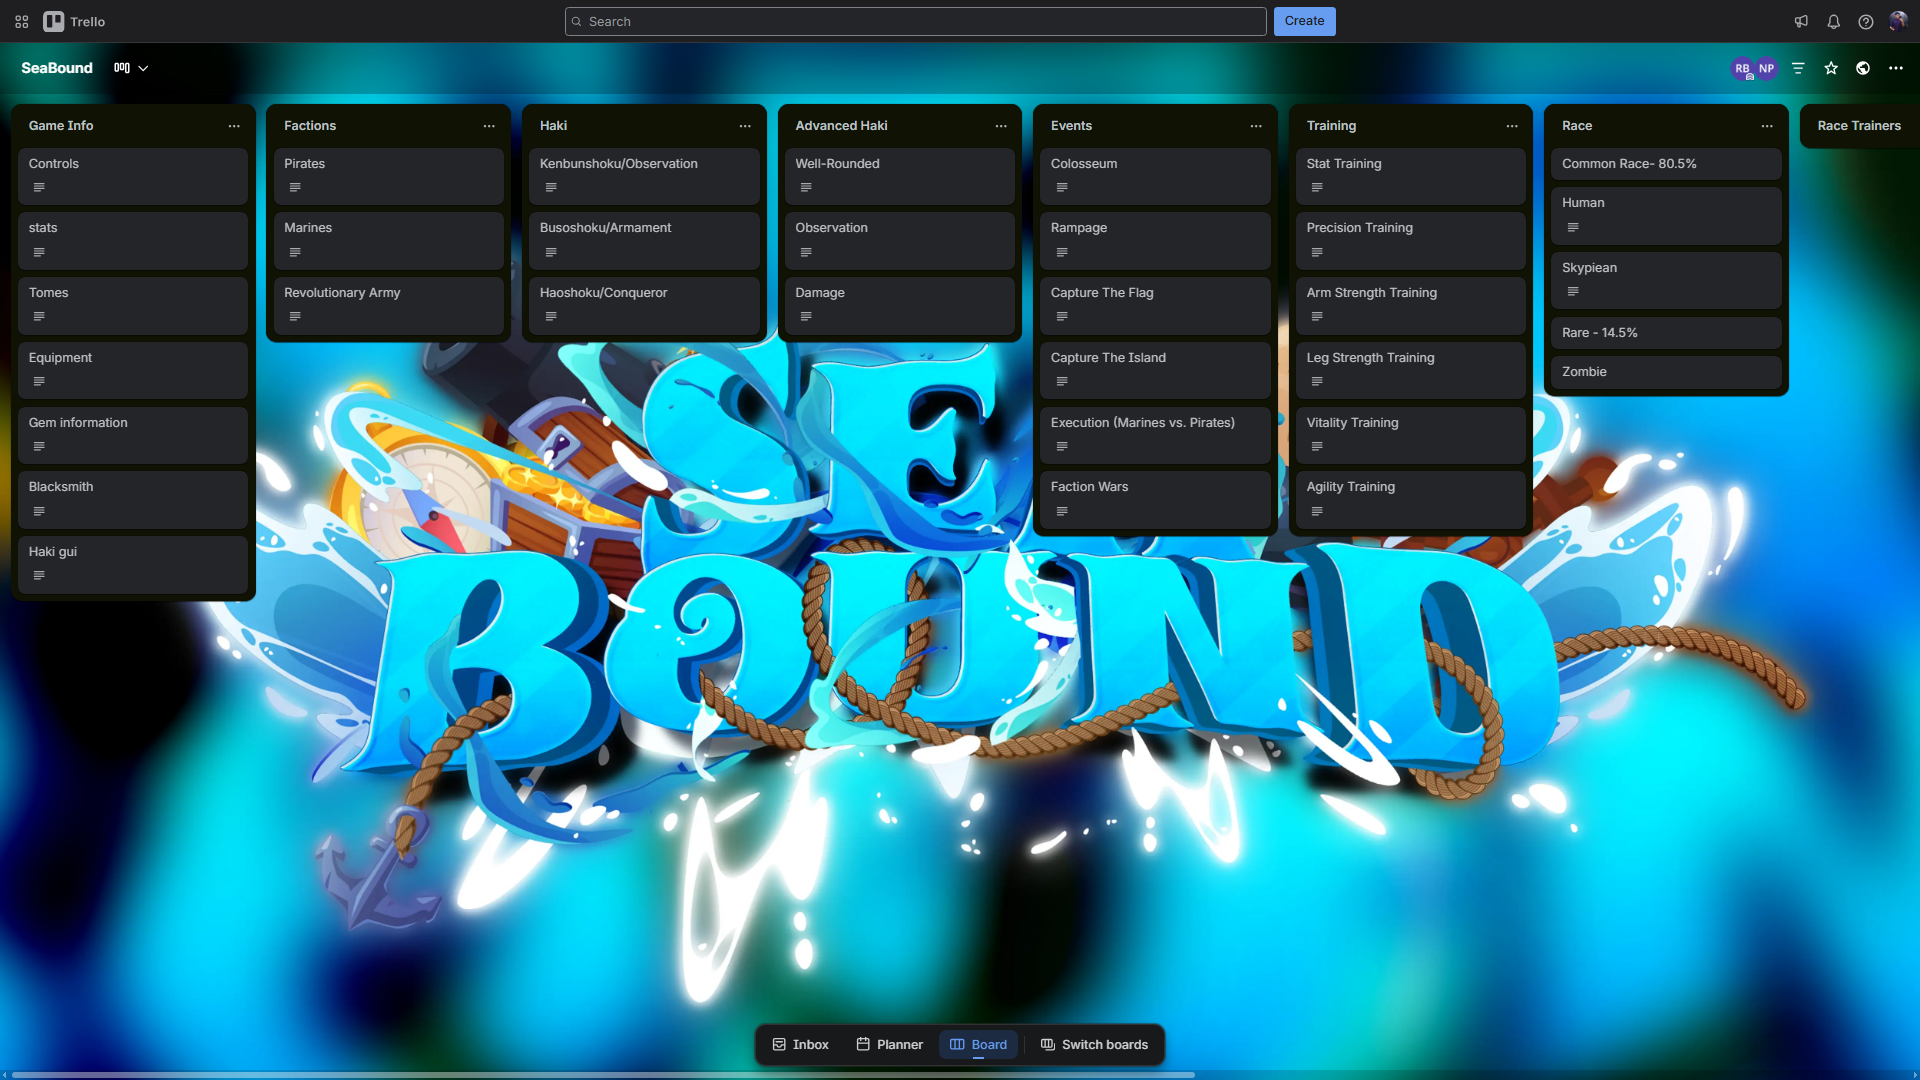
Task: Open the Factions list actions menu
Action: (x=489, y=126)
